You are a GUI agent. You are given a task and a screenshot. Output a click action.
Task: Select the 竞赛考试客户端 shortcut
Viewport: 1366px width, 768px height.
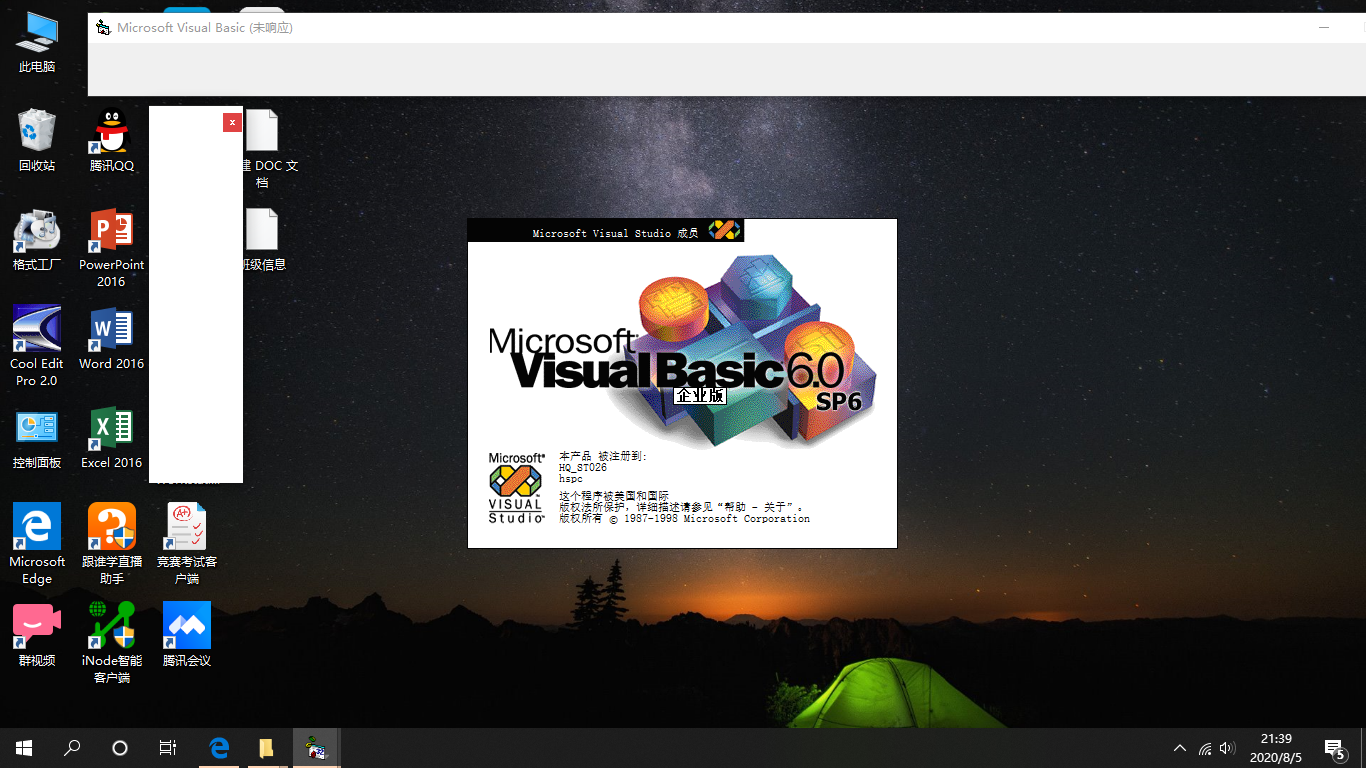(187, 545)
